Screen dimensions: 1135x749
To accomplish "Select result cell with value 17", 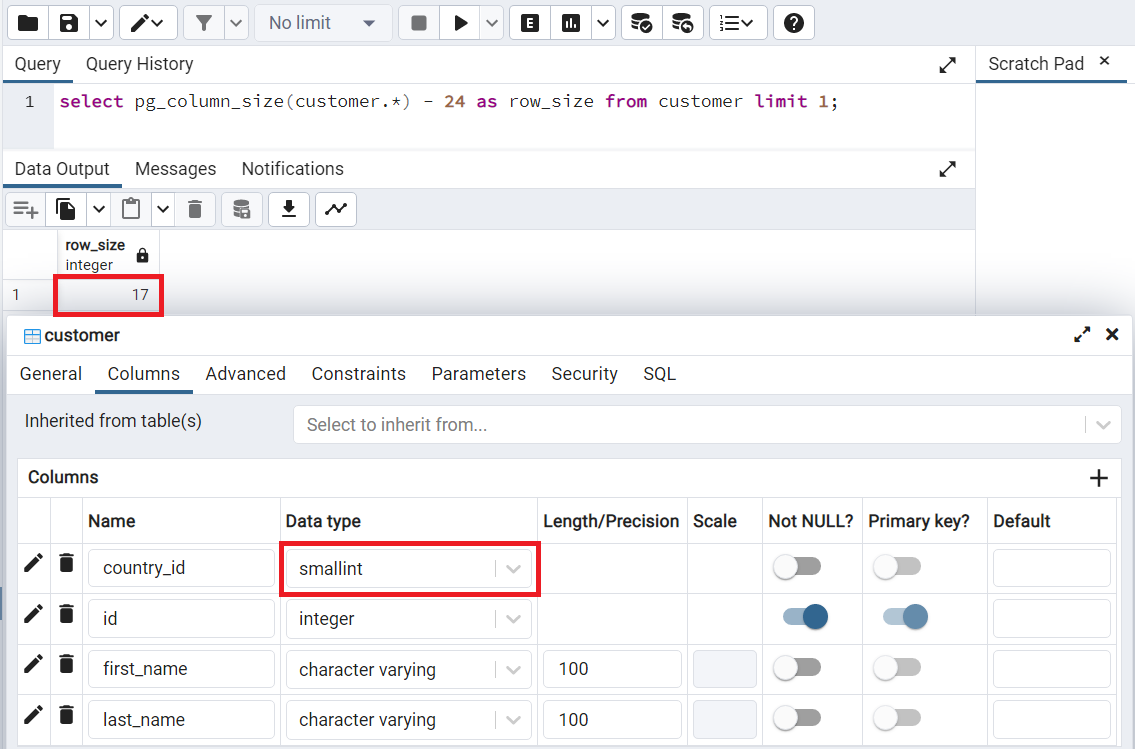I will pos(109,295).
